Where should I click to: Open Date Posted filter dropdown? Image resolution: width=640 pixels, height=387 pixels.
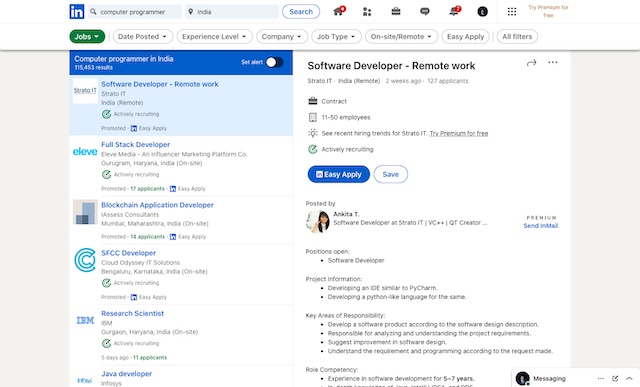143,36
